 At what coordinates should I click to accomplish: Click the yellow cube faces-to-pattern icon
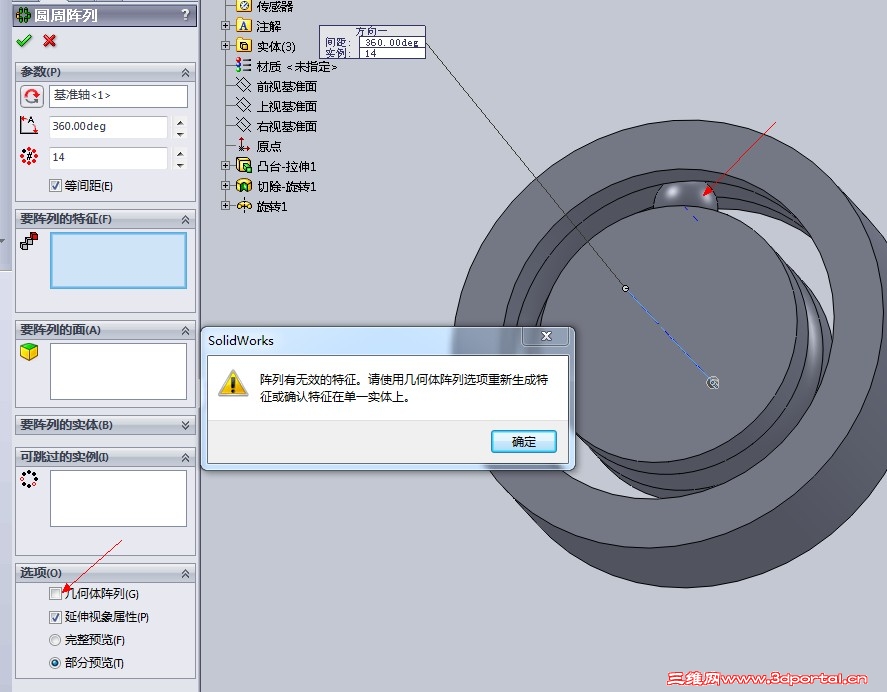coord(29,352)
